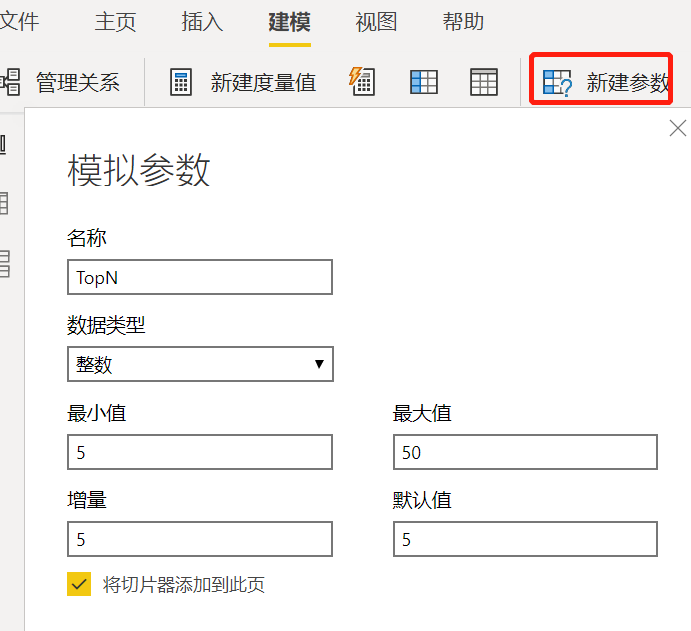
Task: Click the quick measure lightning icon
Action: (x=362, y=82)
